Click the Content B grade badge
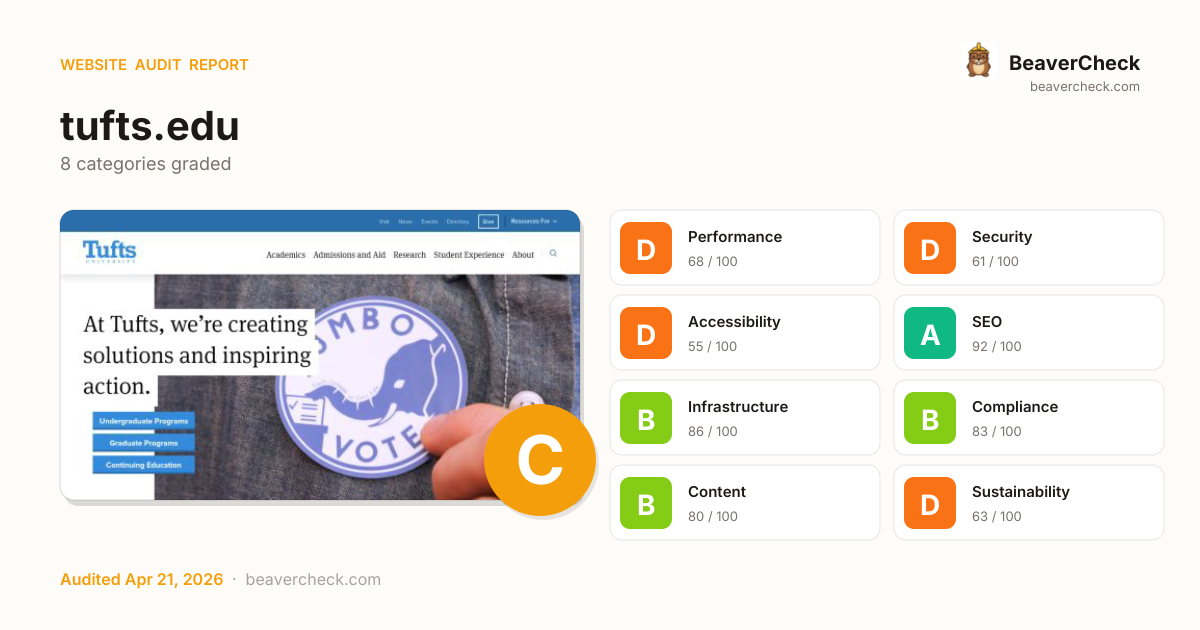This screenshot has height=630, width=1200. [x=646, y=503]
